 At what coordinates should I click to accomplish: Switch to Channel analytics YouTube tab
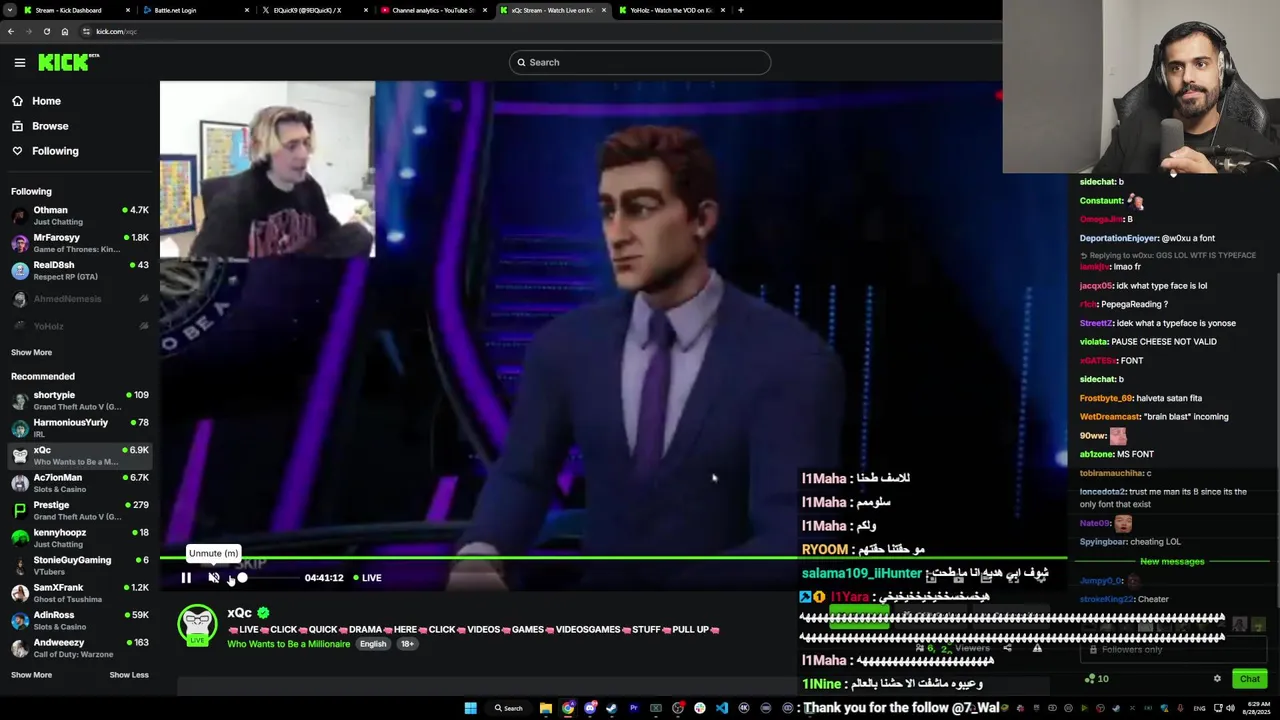pos(432,10)
